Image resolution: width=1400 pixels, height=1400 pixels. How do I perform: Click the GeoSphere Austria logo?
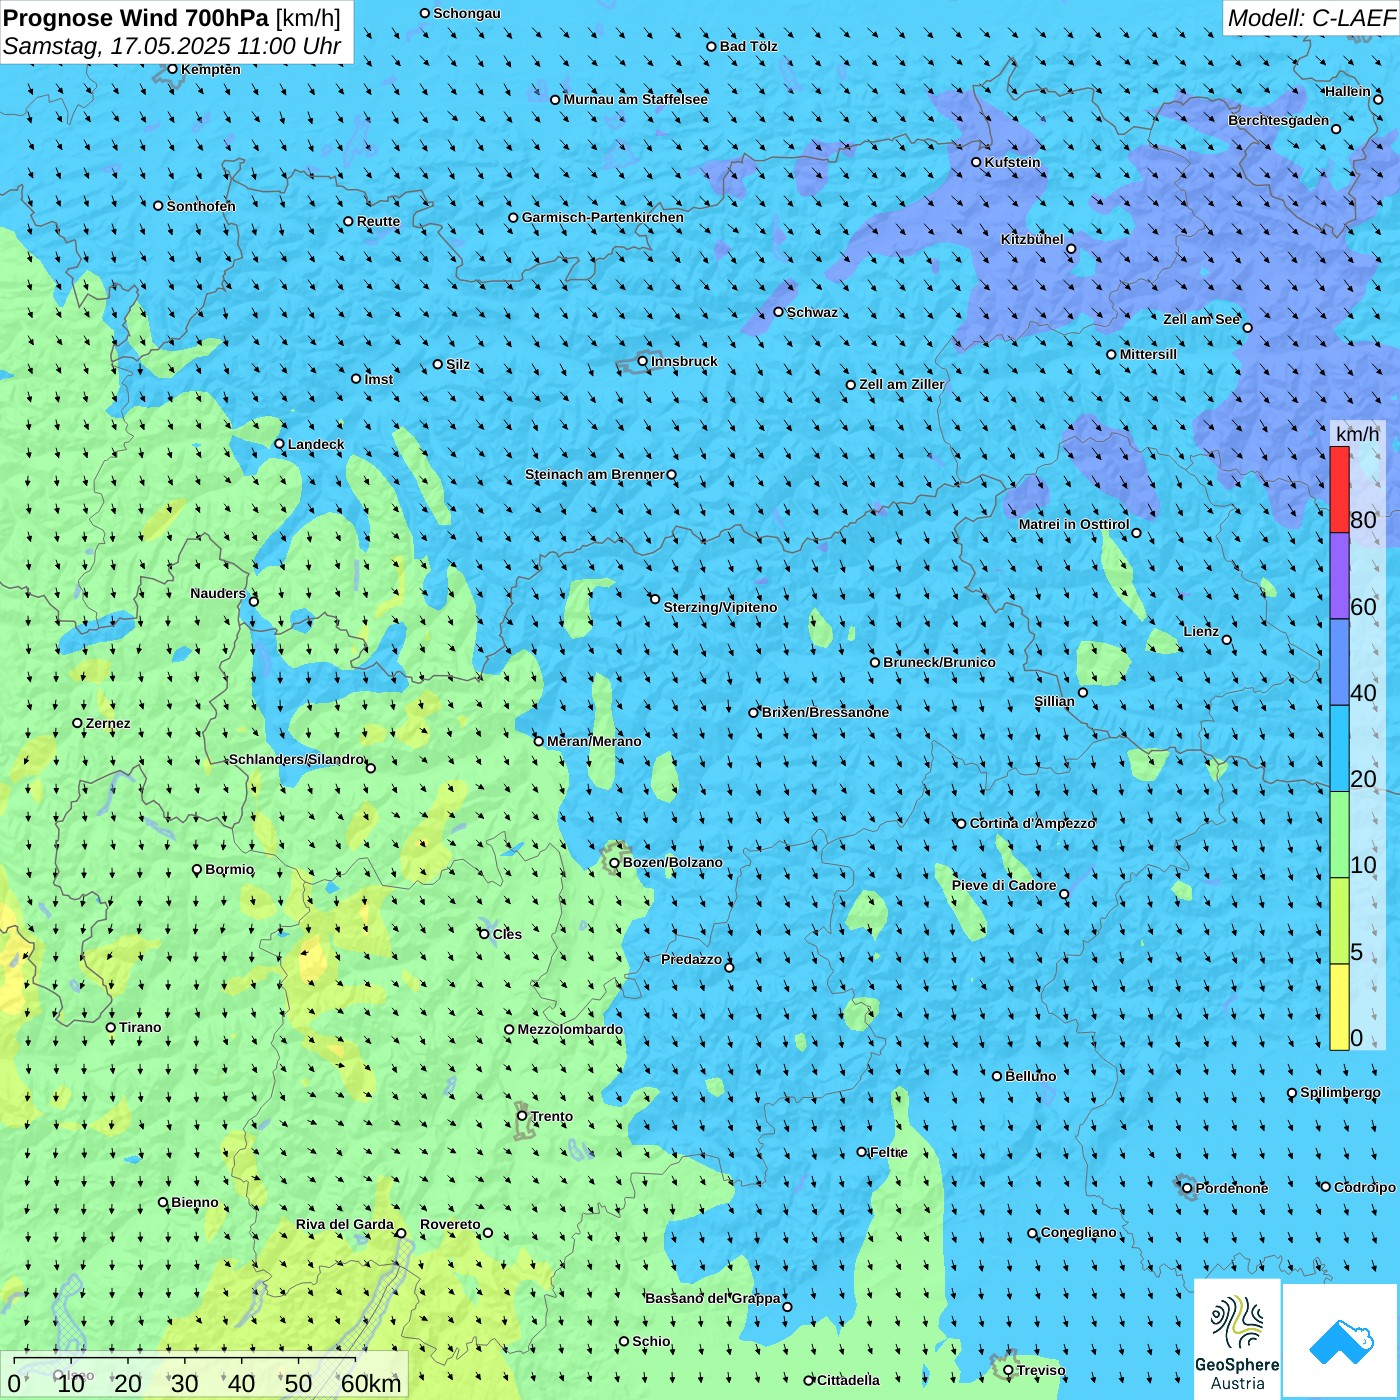click(1237, 1340)
